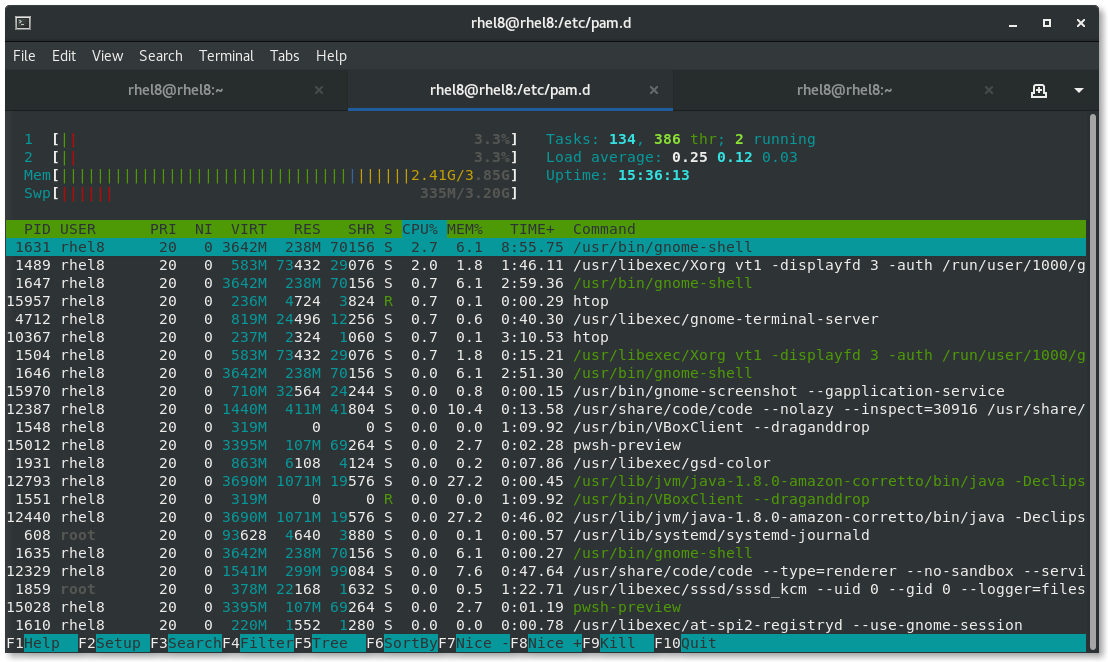Switch to the third rhel8@rhel8:~ tab
Screen dimensions: 1108x662
(x=844, y=90)
